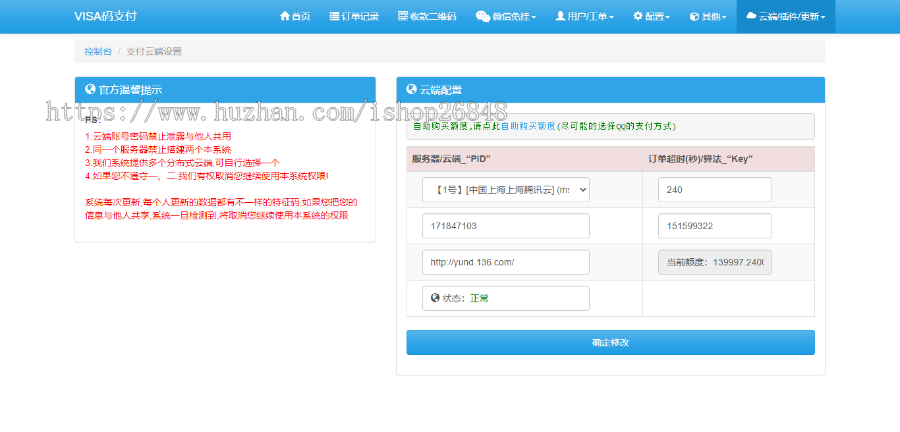This screenshot has height=432, width=900.
Task: Click the 云端配置 panel title
Action: [441, 89]
